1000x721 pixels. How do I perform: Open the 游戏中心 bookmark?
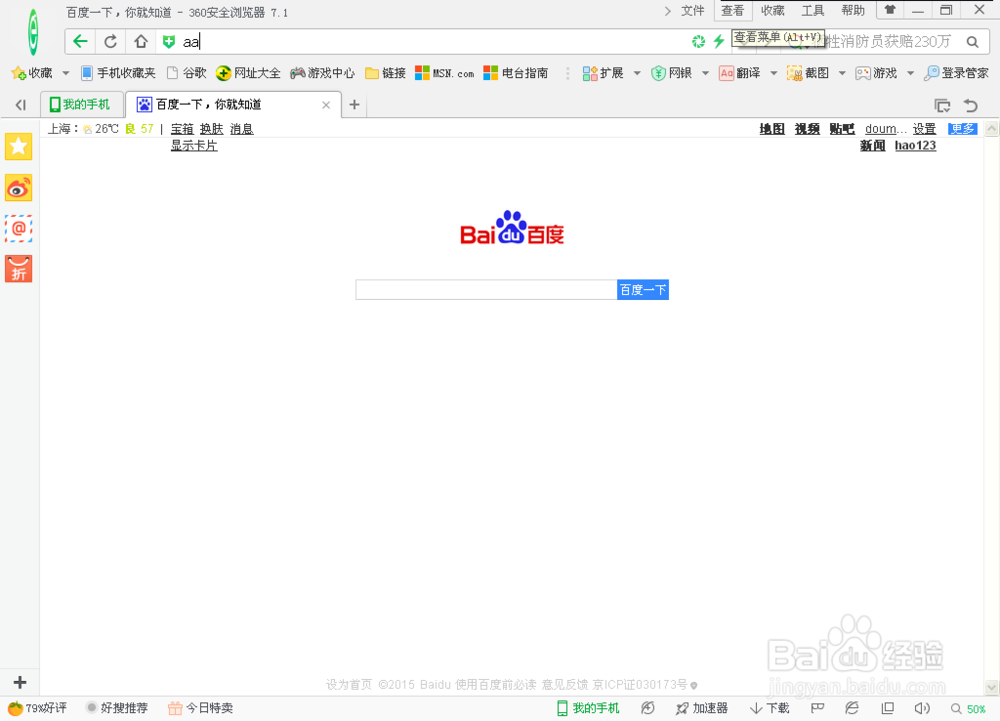point(322,73)
